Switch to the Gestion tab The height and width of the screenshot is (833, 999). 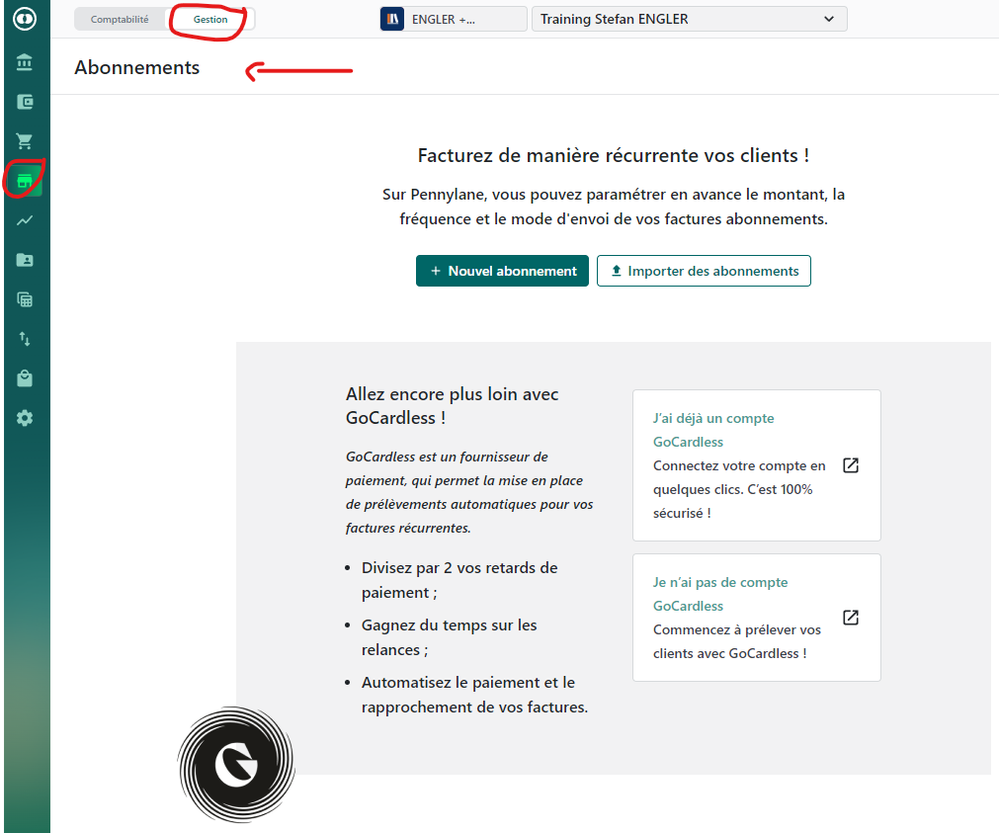pos(210,19)
